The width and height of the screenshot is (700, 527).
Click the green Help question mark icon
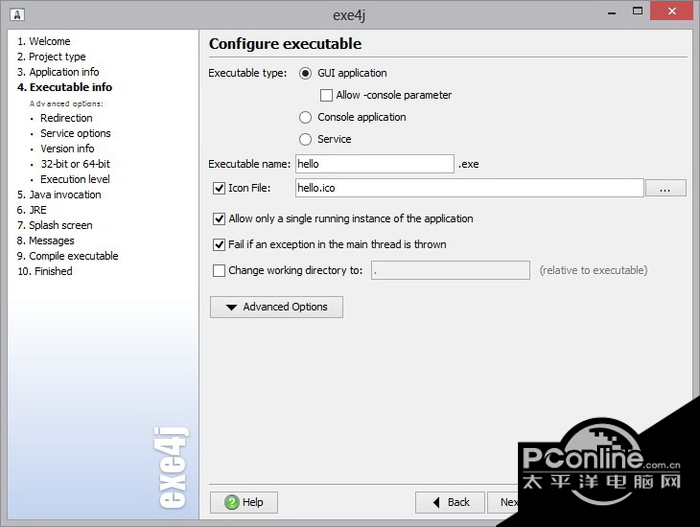[232, 502]
